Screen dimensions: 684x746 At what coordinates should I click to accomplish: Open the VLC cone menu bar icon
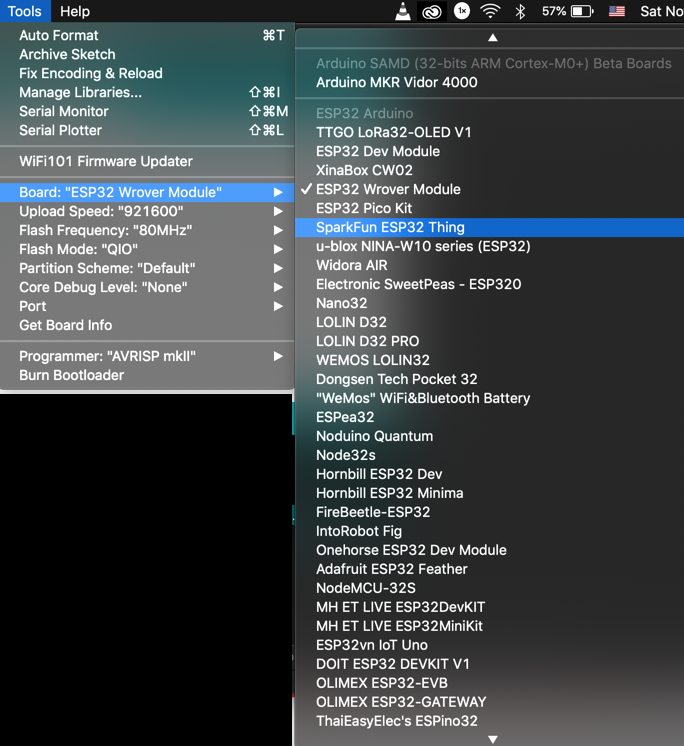coord(403,11)
